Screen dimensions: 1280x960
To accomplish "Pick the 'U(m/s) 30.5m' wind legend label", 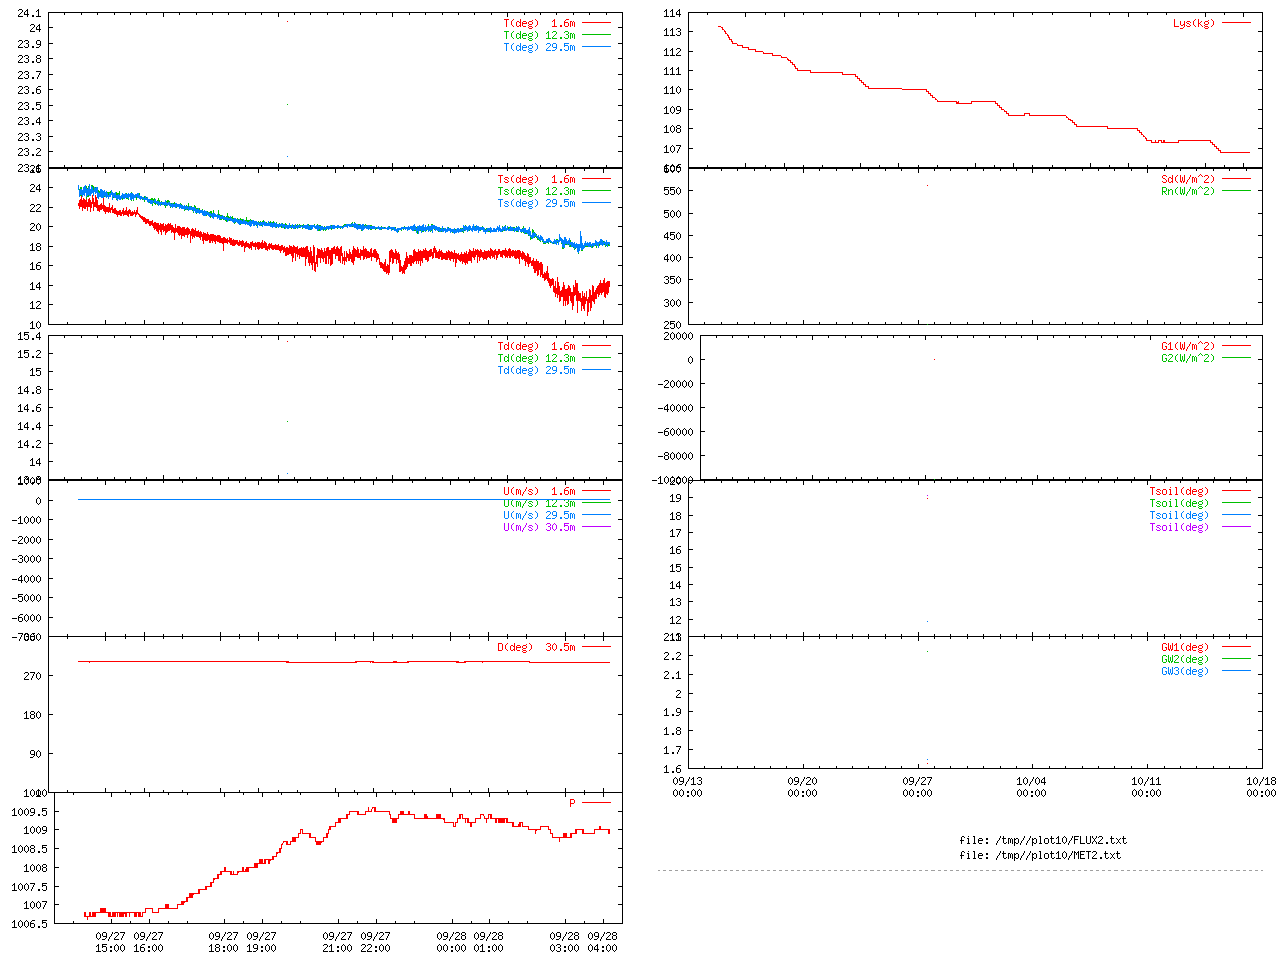I will coord(540,527).
